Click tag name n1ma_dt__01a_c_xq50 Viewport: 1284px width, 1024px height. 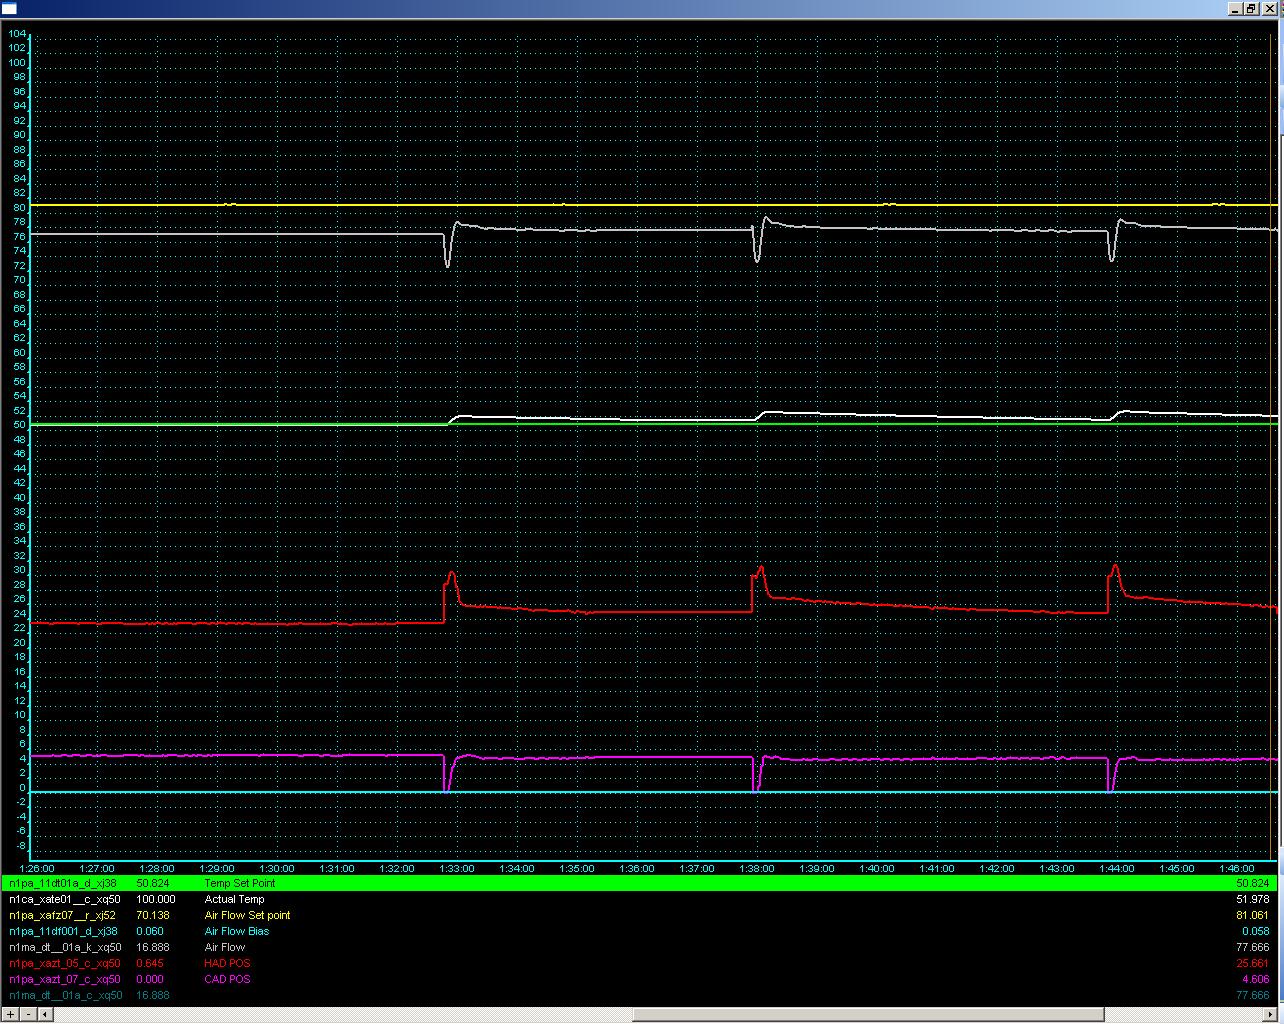(65, 995)
